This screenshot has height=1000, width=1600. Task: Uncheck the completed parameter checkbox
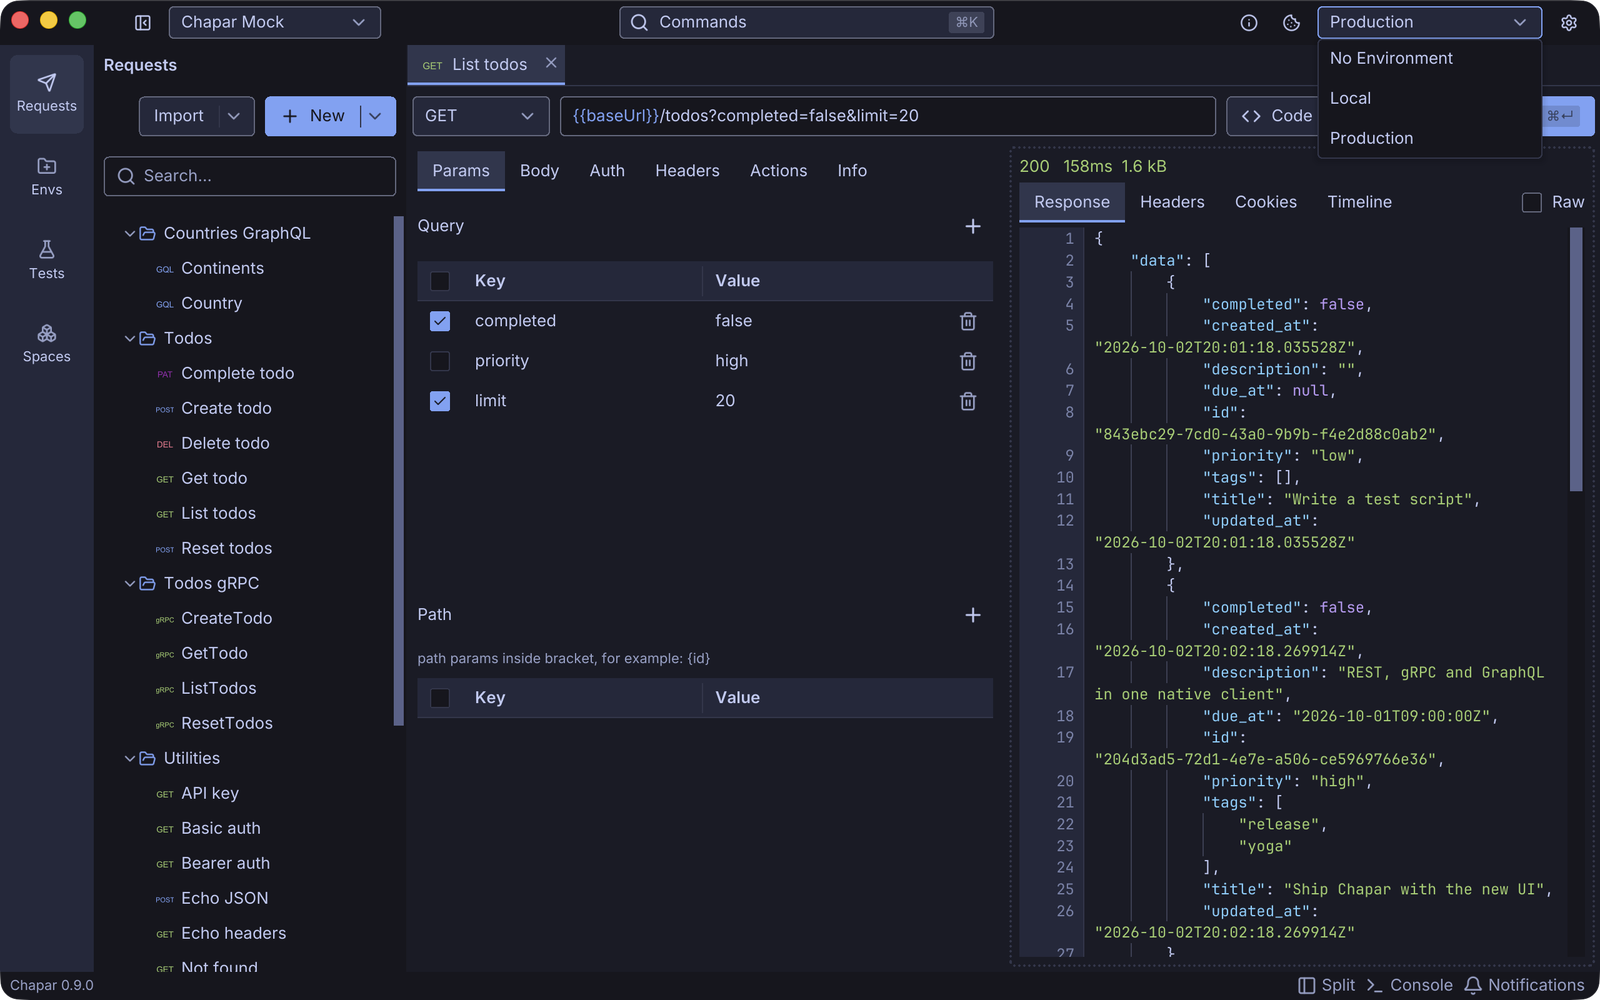click(x=440, y=321)
